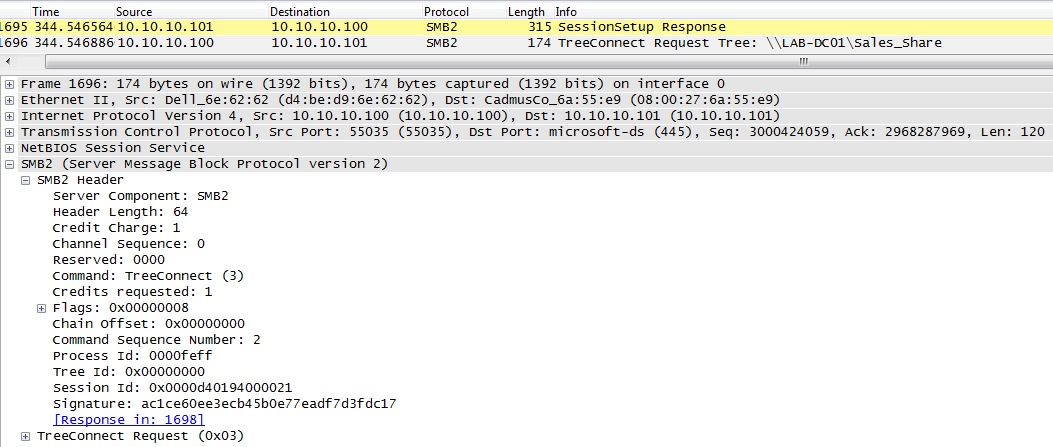
Task: Collapse the SMB2 Header subtree
Action: pyautogui.click(x=26, y=180)
